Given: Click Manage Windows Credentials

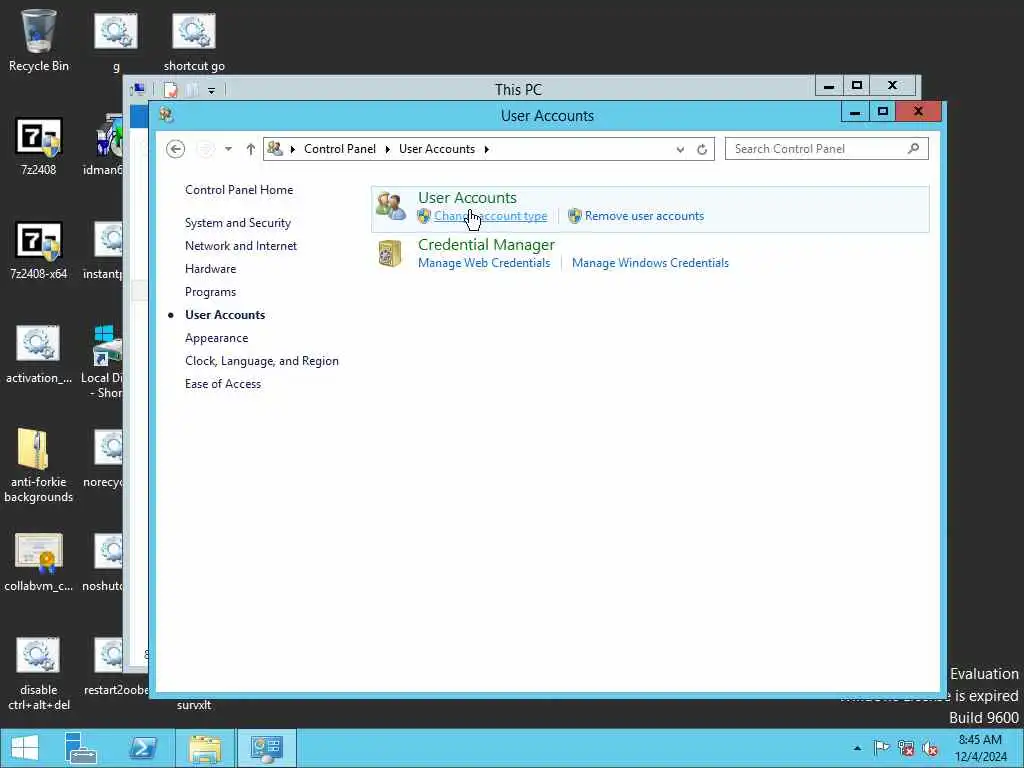Looking at the screenshot, I should point(650,263).
